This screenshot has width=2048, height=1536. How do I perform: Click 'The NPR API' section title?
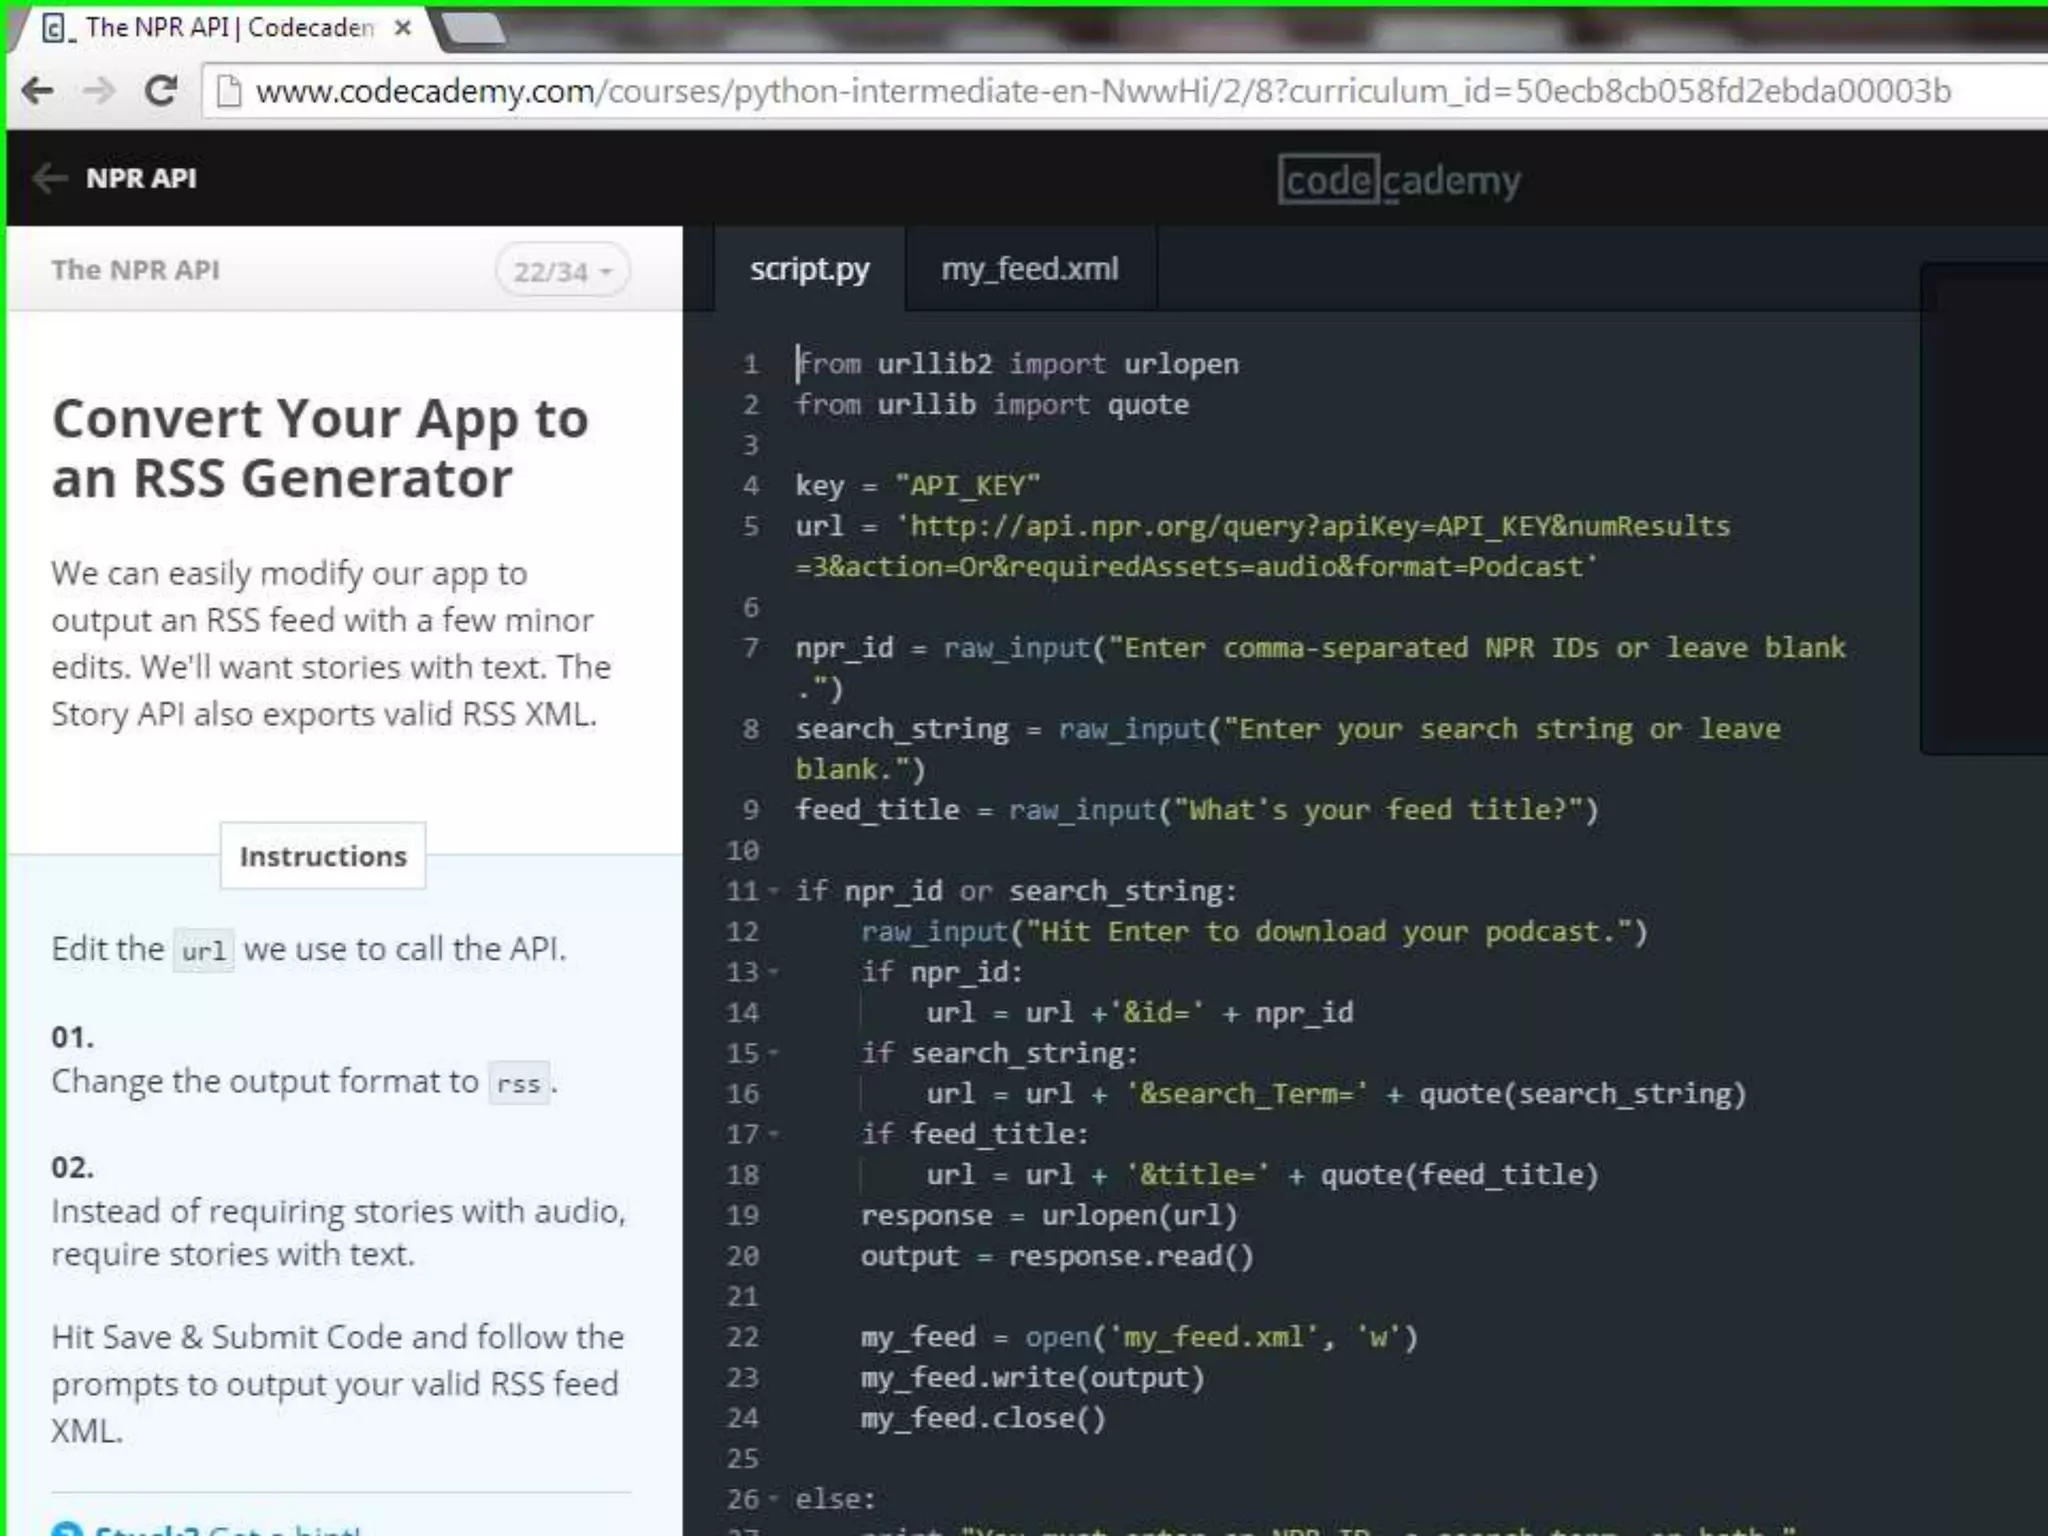pyautogui.click(x=135, y=270)
